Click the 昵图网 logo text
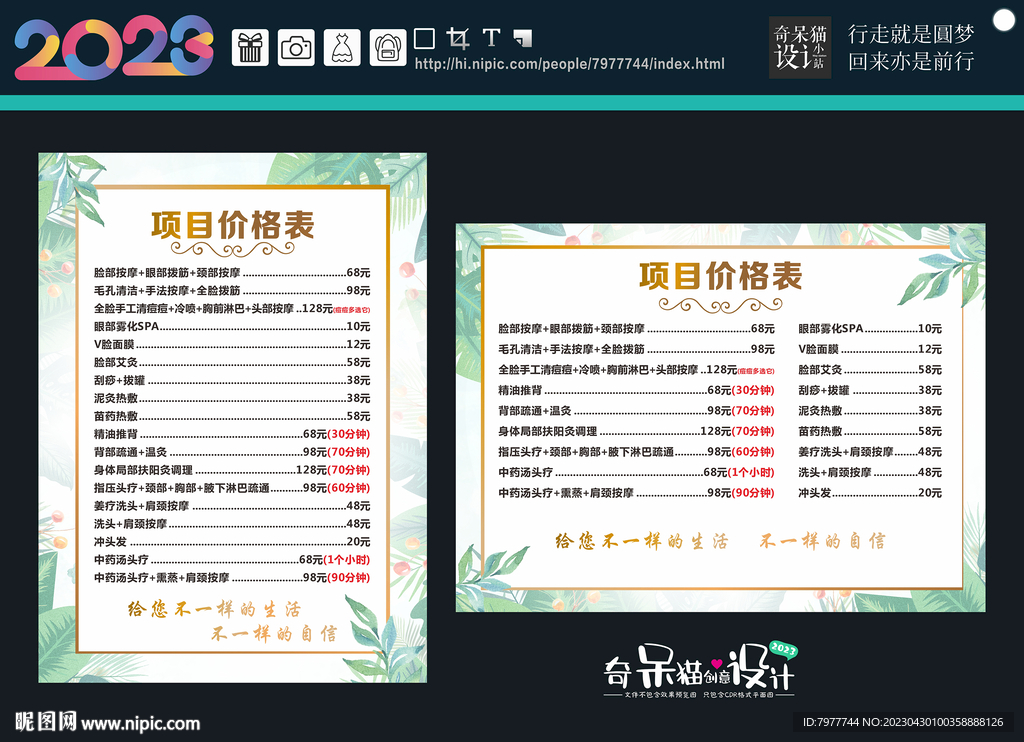Viewport: 1024px width, 742px height. pyautogui.click(x=45, y=722)
